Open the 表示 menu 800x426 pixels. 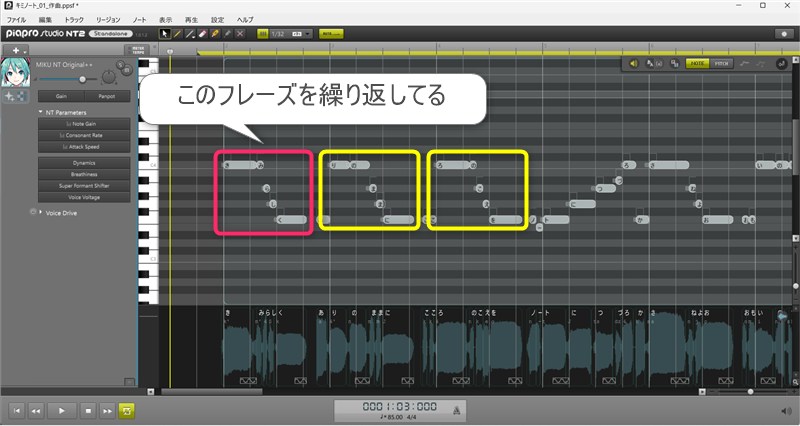[x=165, y=20]
